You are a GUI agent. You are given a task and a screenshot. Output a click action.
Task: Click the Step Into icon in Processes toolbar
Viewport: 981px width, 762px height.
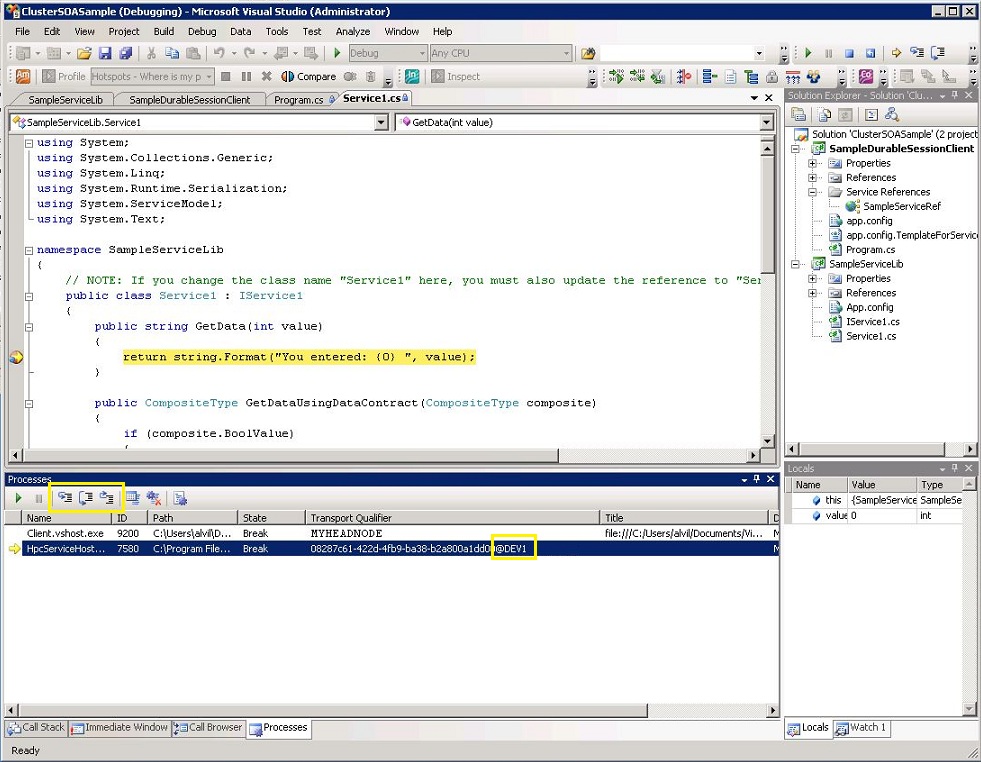(x=64, y=498)
